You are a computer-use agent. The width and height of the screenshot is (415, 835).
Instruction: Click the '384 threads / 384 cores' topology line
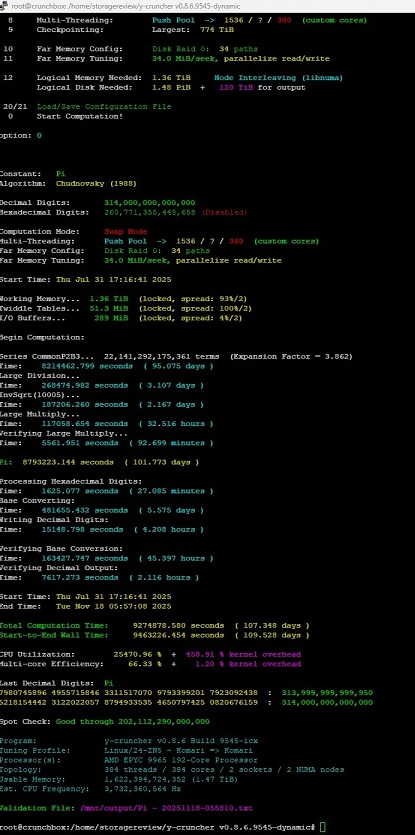[224, 769]
